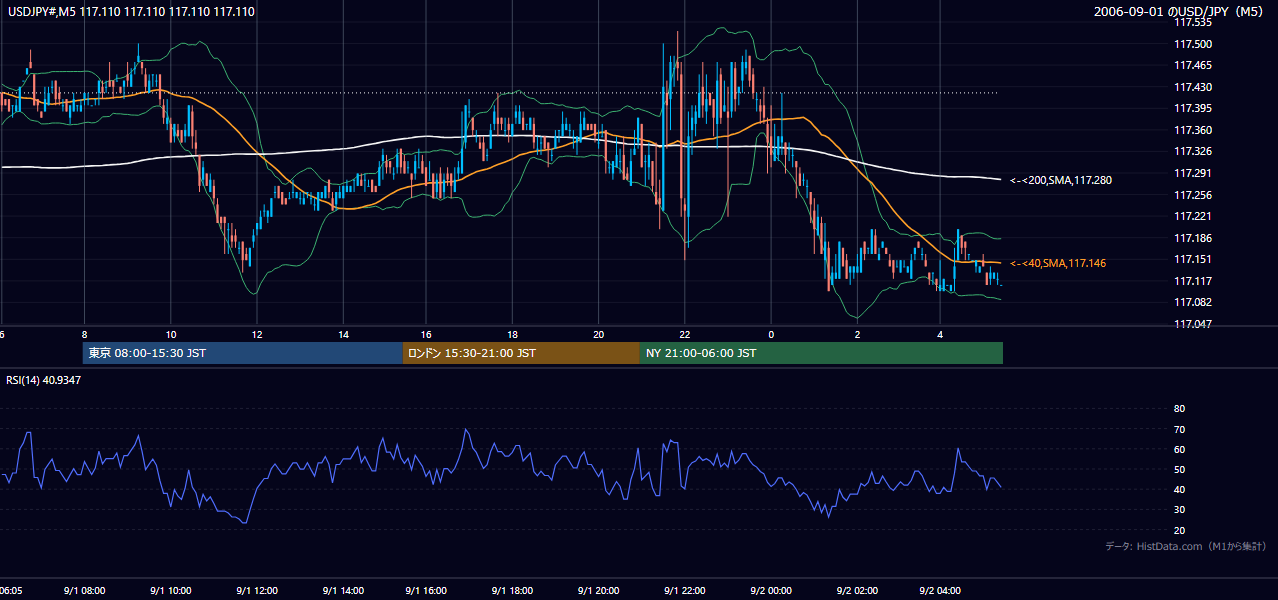Viewport: 1278px width, 600px height.
Task: Click the RSI 20 level label
Action: pyautogui.click(x=1179, y=531)
